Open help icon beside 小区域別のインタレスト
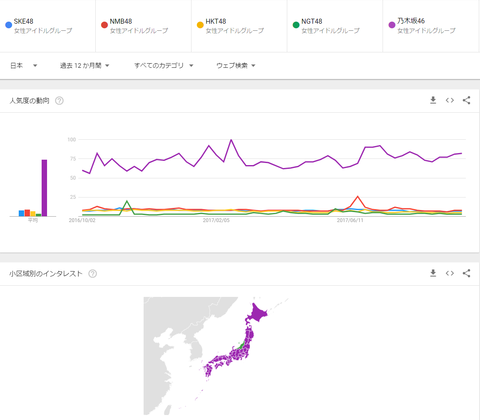The height and width of the screenshot is (420, 480). pyautogui.click(x=92, y=274)
